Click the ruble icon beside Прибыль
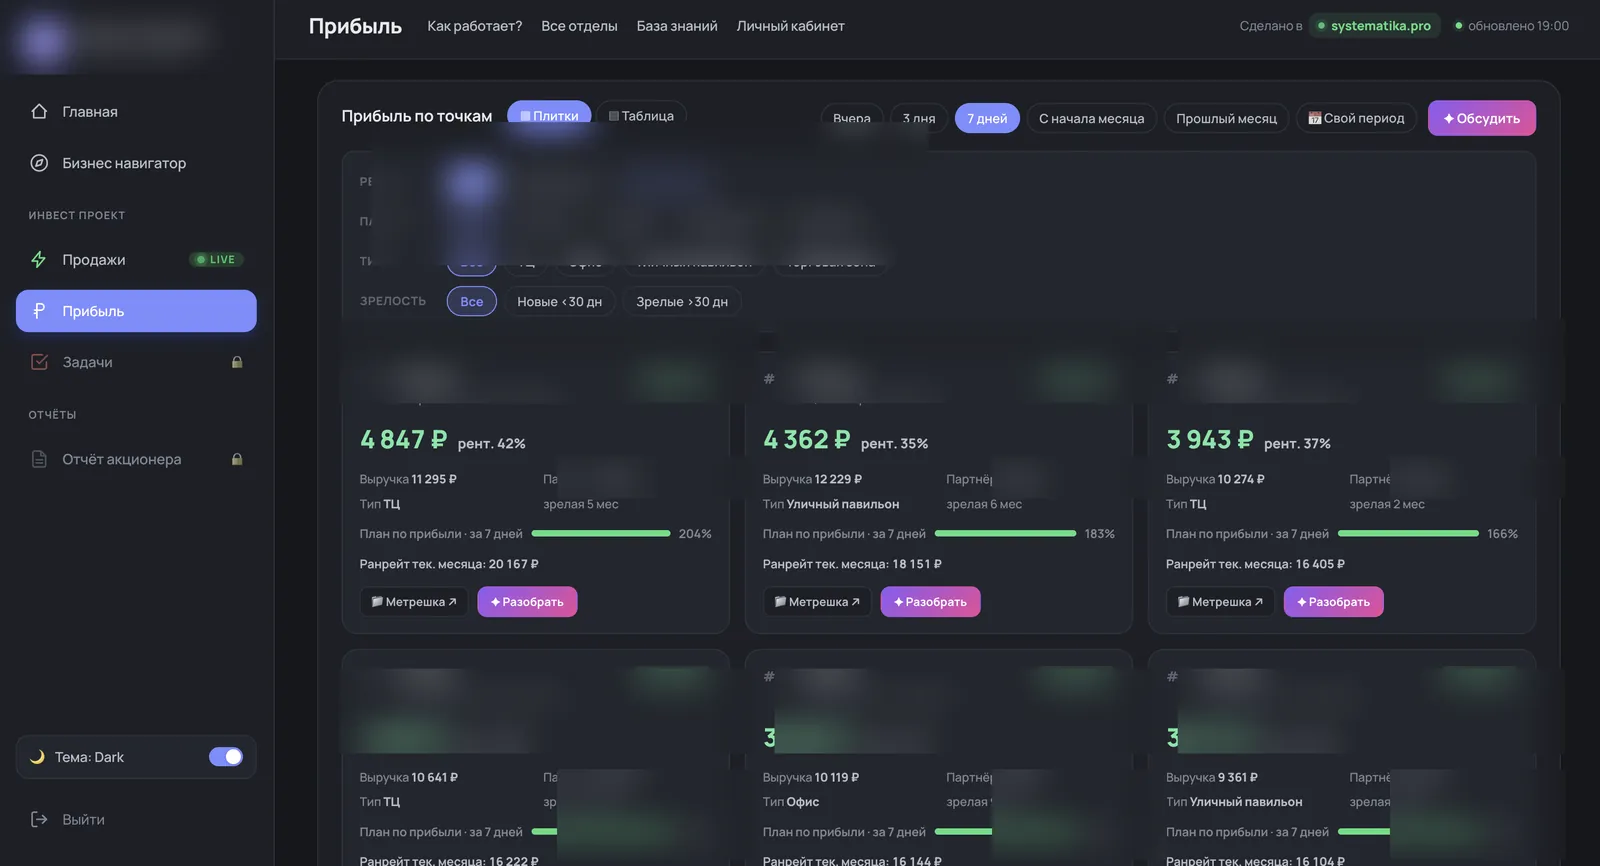The width and height of the screenshot is (1600, 866). [39, 311]
